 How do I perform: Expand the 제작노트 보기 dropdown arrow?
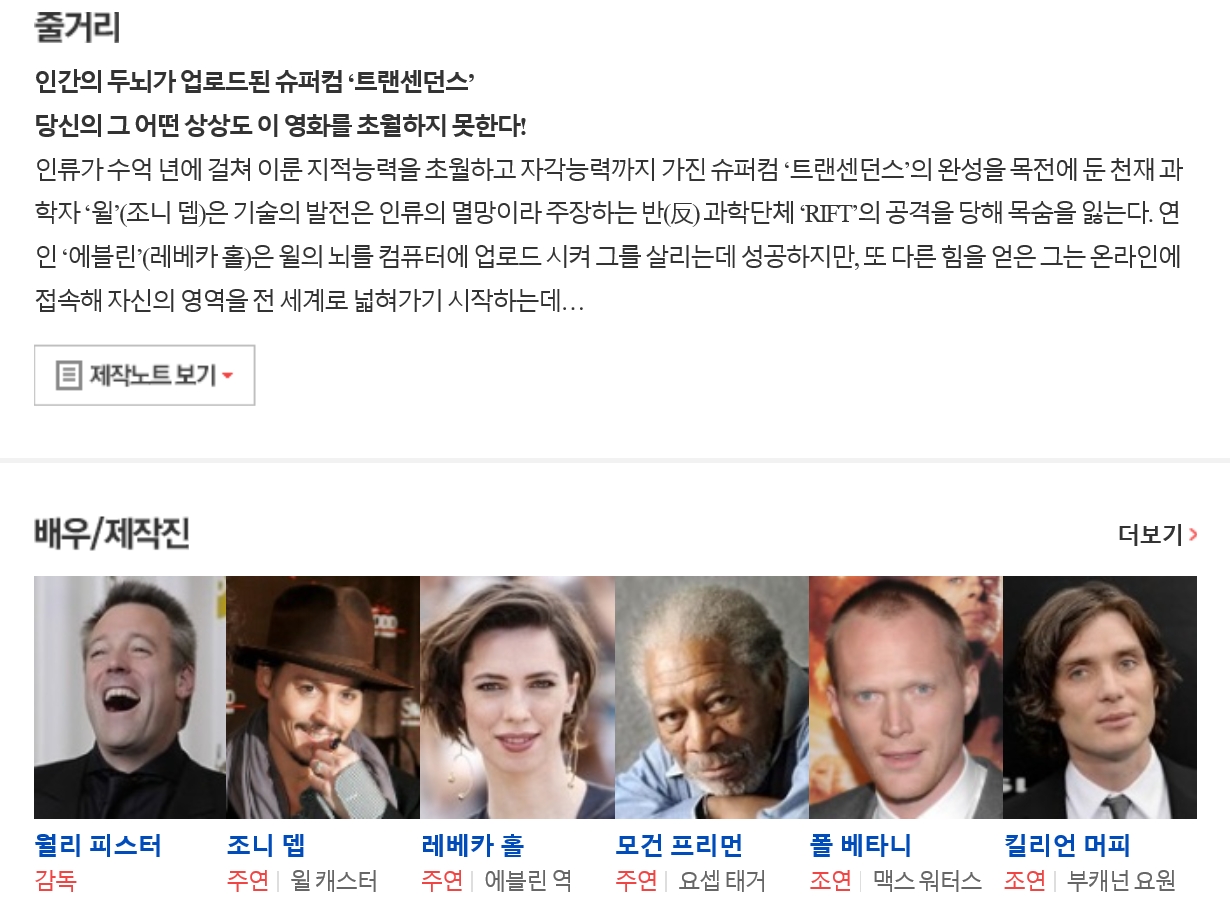(227, 377)
